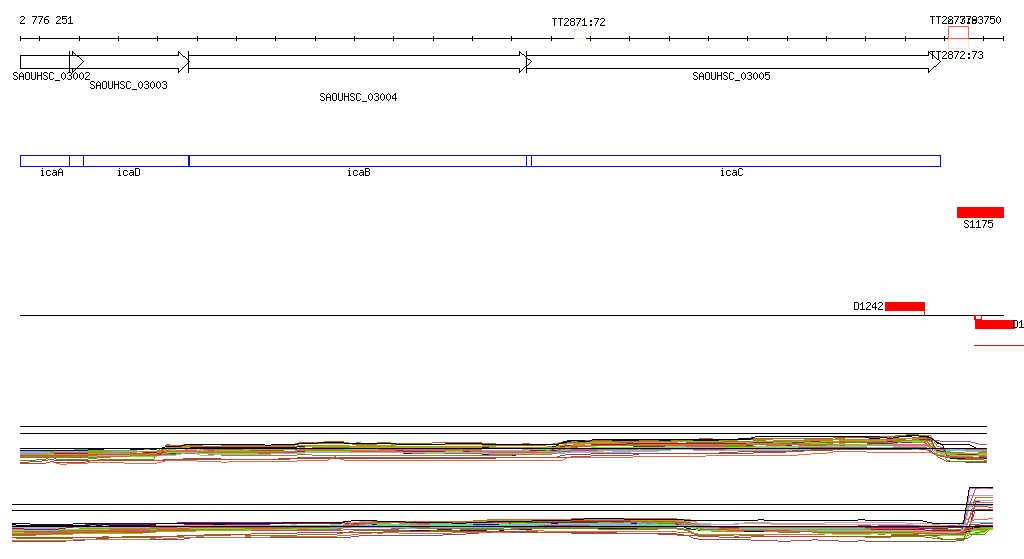The height and width of the screenshot is (559, 1024).
Task: Select the TT2871:72 terminator marker box
Action: point(580,35)
